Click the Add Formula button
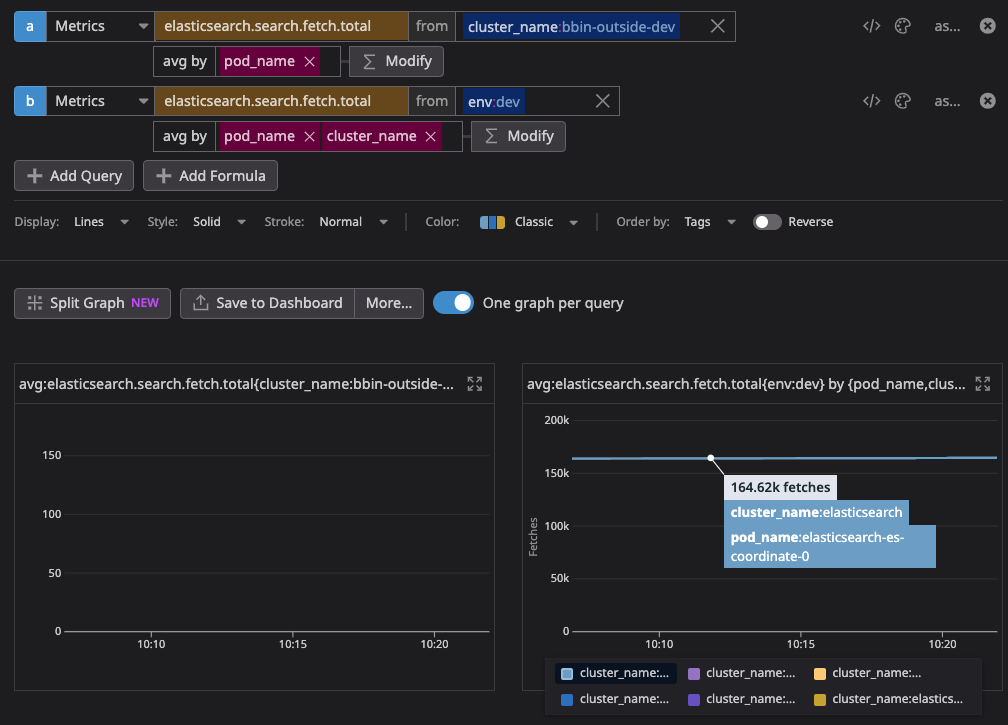1008x725 pixels. pyautogui.click(x=211, y=176)
